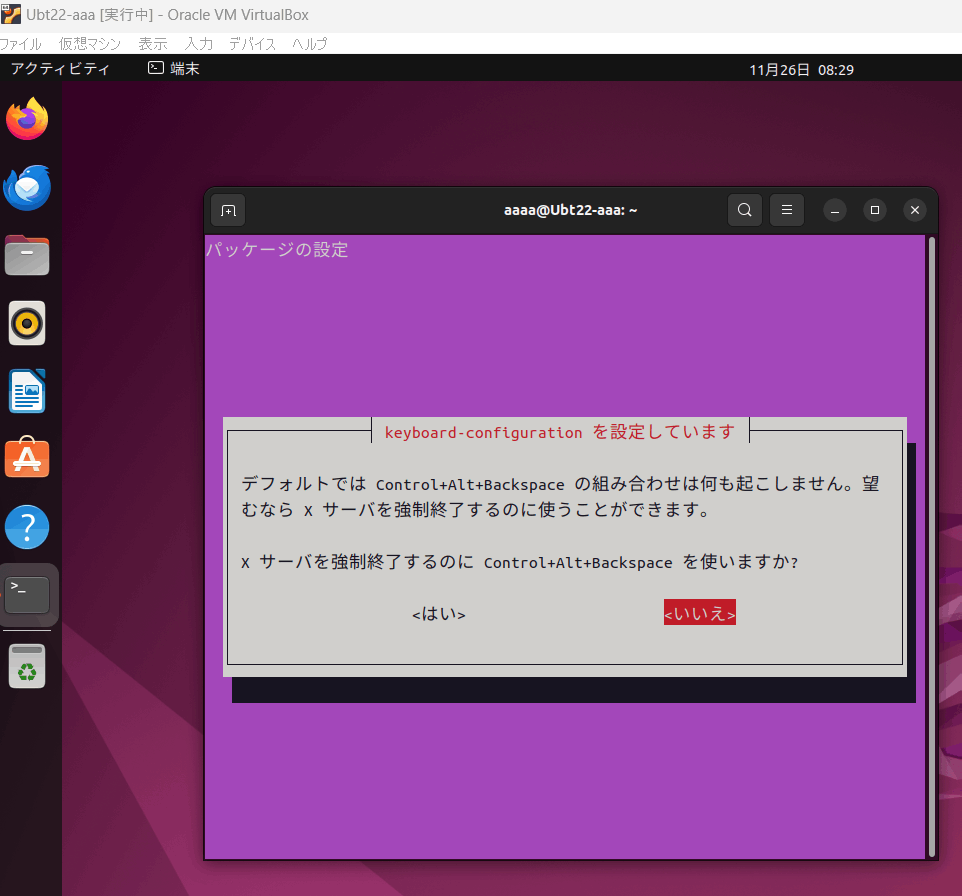The height and width of the screenshot is (896, 962).
Task: Open the 表示 menu
Action: click(153, 44)
